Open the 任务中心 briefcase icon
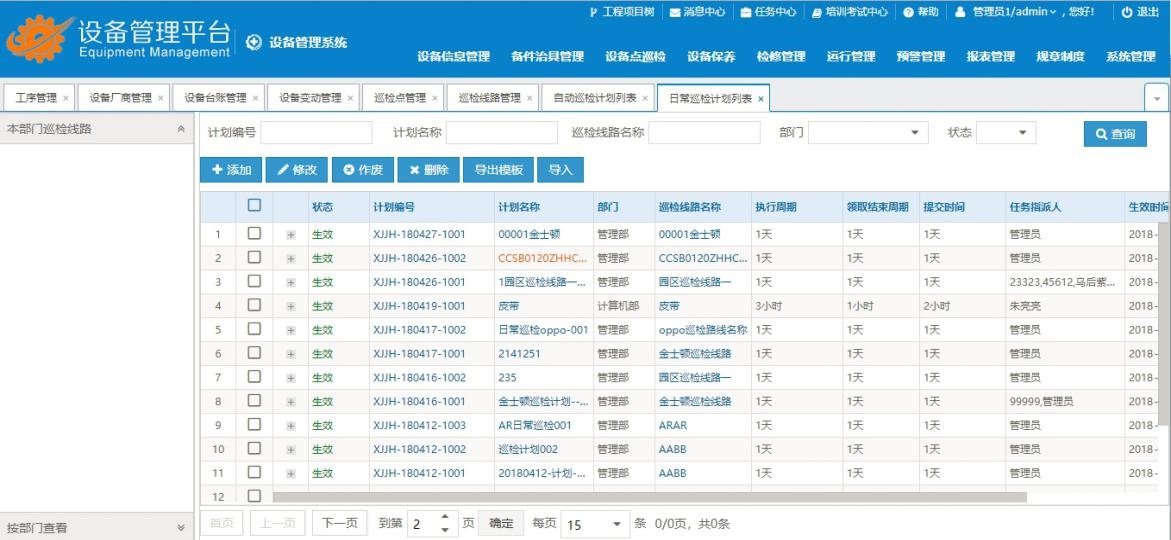 coord(746,12)
